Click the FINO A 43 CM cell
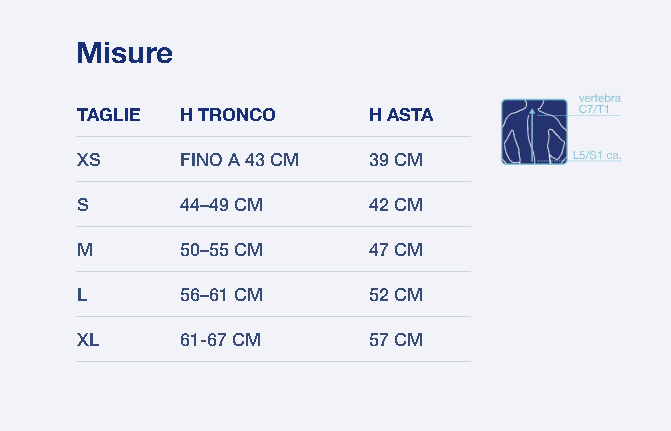Image resolution: width=671 pixels, height=431 pixels. pos(239,160)
